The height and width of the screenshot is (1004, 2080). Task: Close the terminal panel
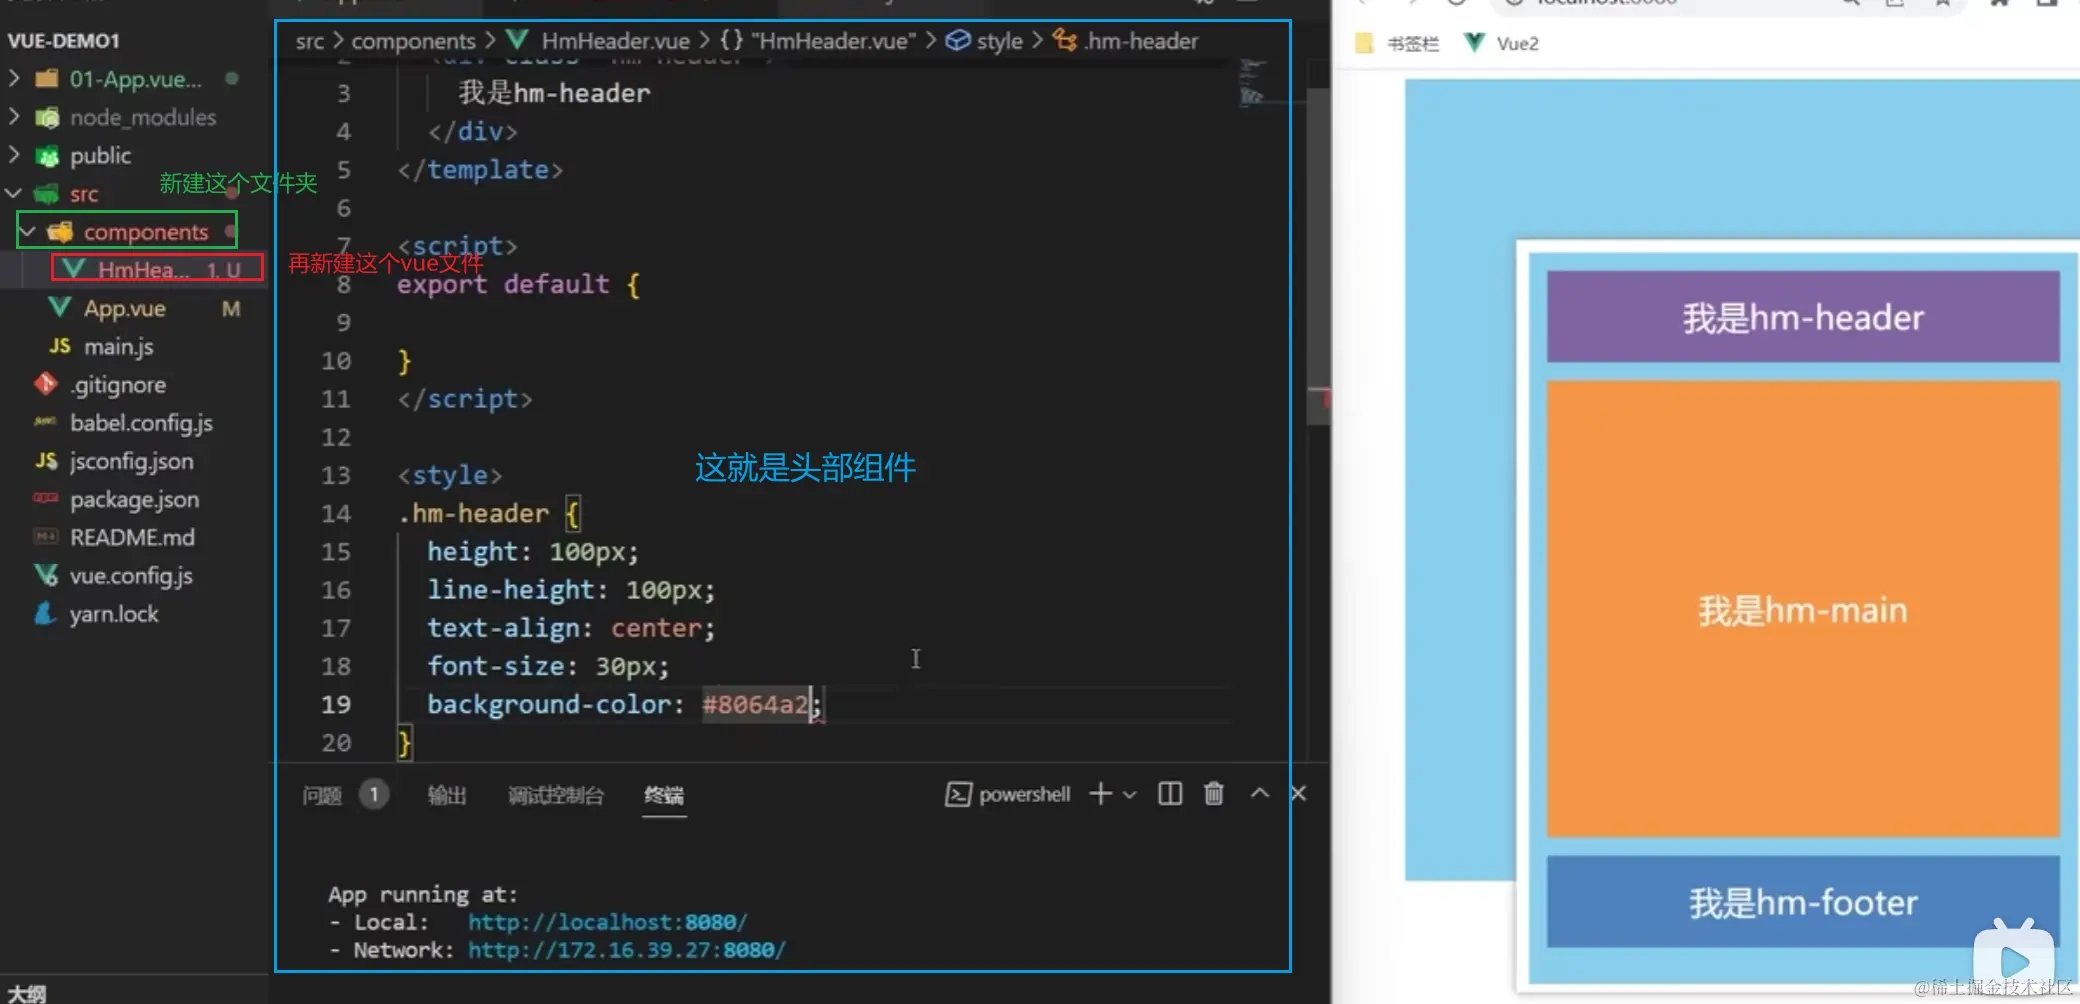[x=1298, y=794]
